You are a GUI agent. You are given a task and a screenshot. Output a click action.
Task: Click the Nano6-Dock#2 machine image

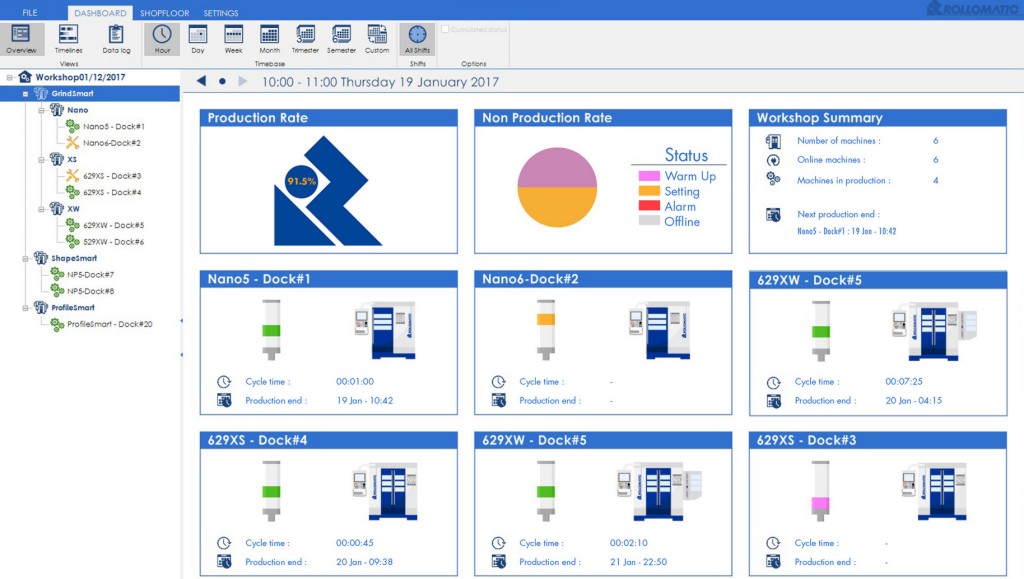tap(660, 330)
